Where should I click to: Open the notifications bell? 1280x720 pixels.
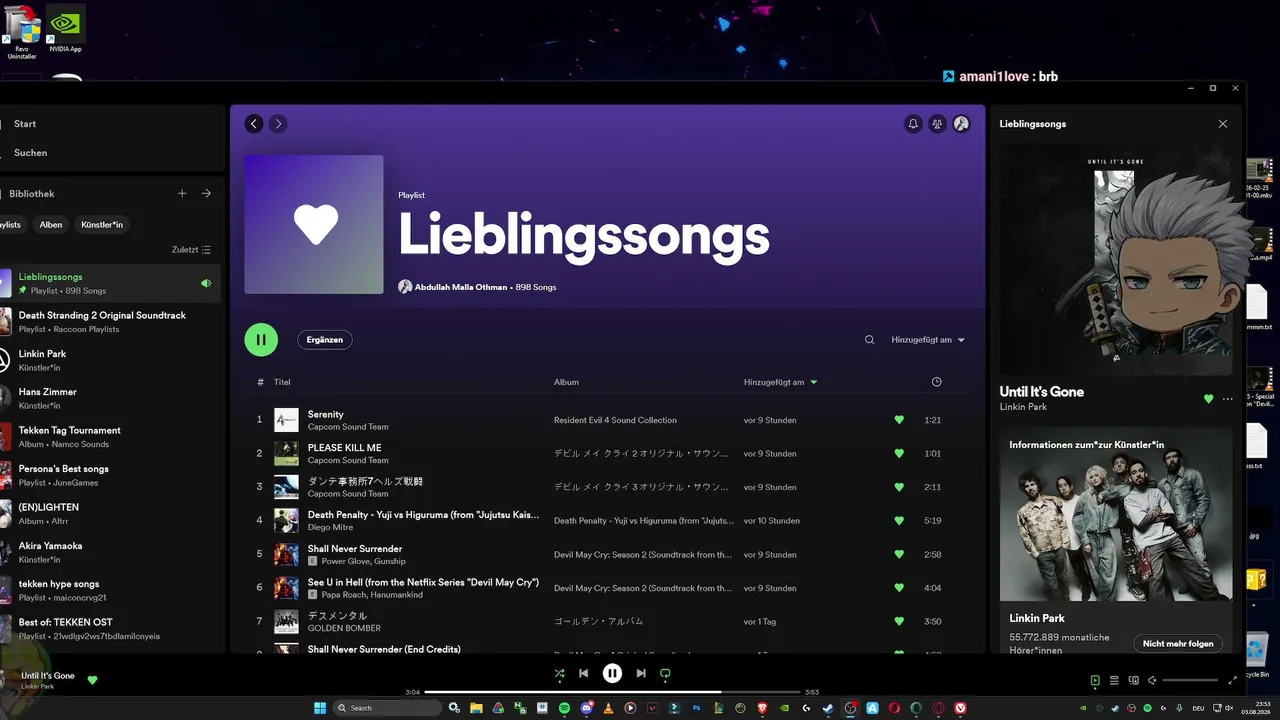point(913,124)
